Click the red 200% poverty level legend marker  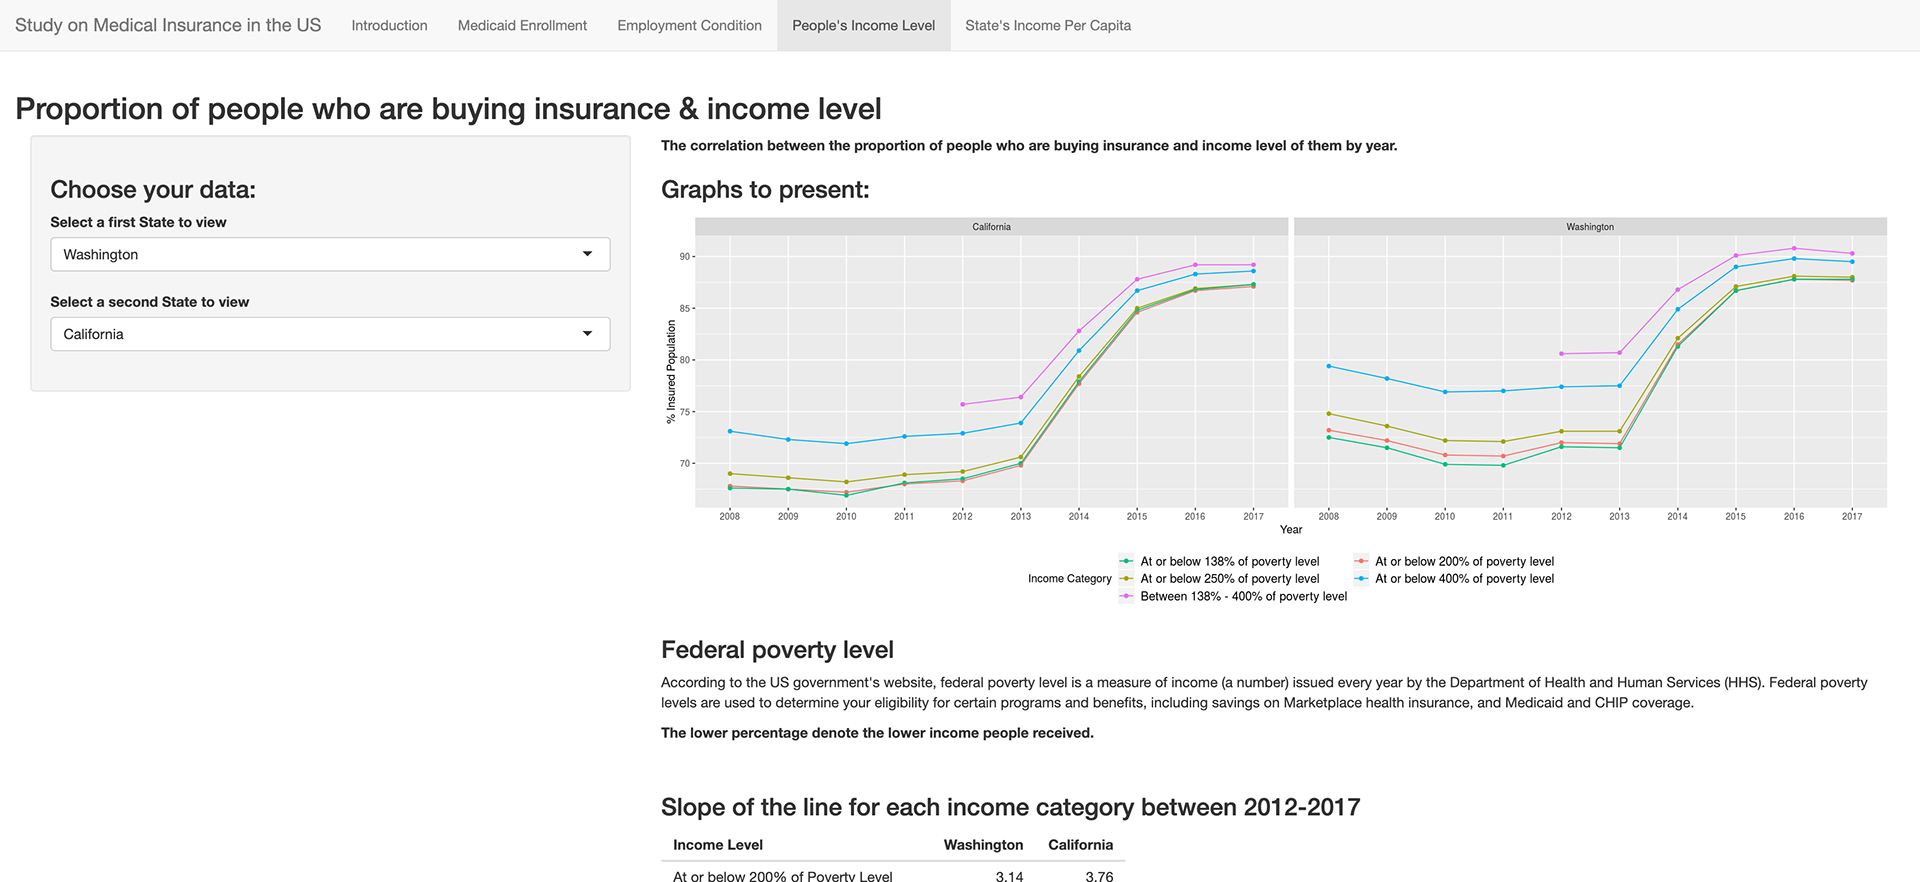click(1361, 562)
